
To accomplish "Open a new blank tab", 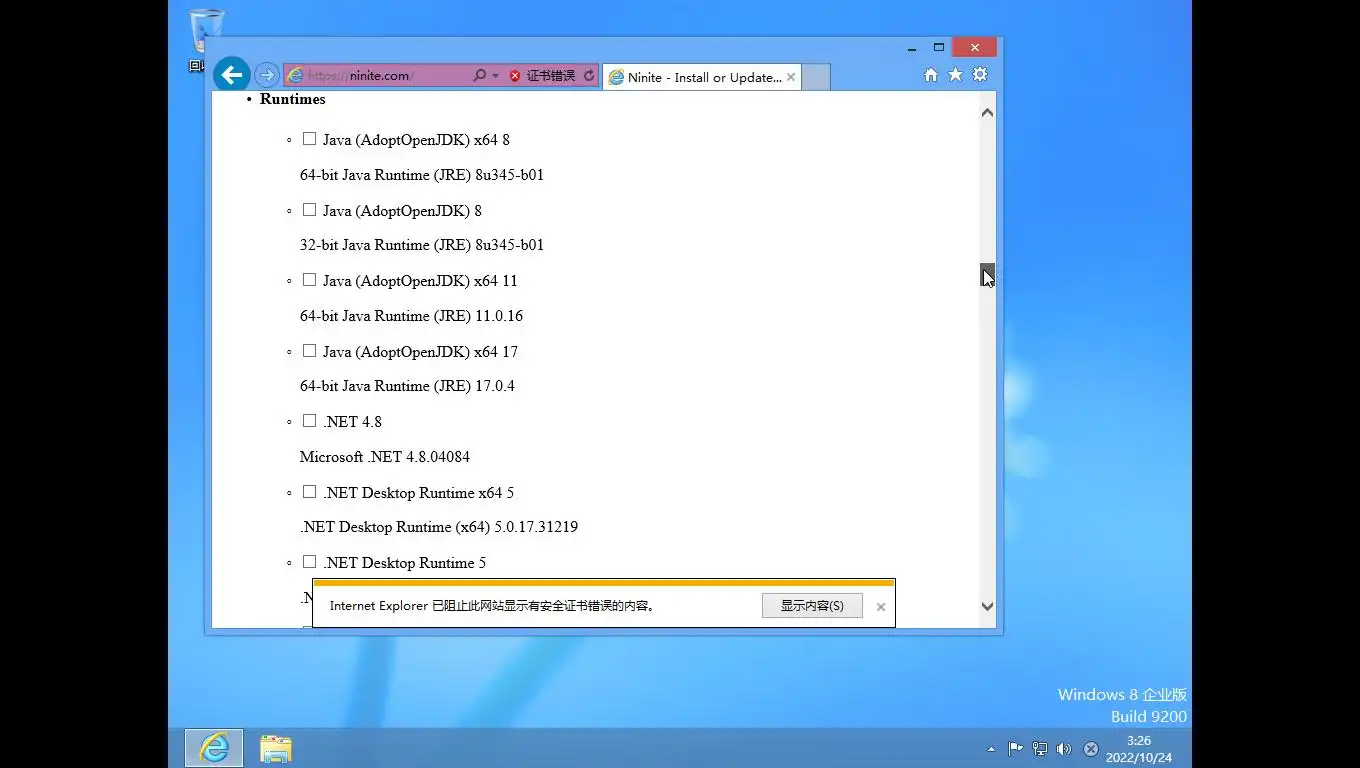I will tap(816, 77).
